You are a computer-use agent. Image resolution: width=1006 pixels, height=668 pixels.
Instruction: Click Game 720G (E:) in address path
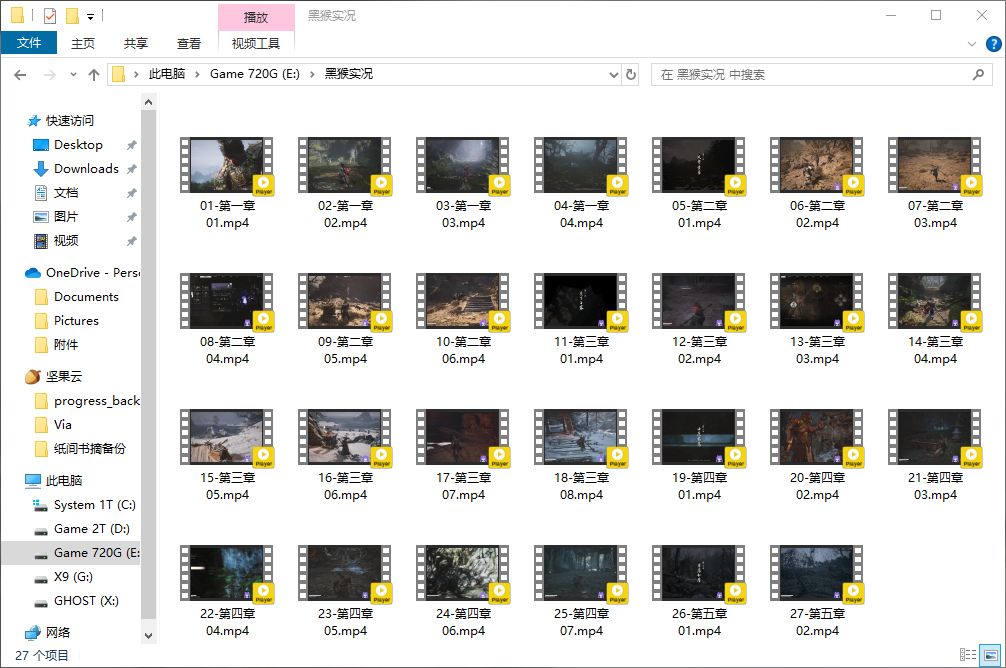pos(255,74)
